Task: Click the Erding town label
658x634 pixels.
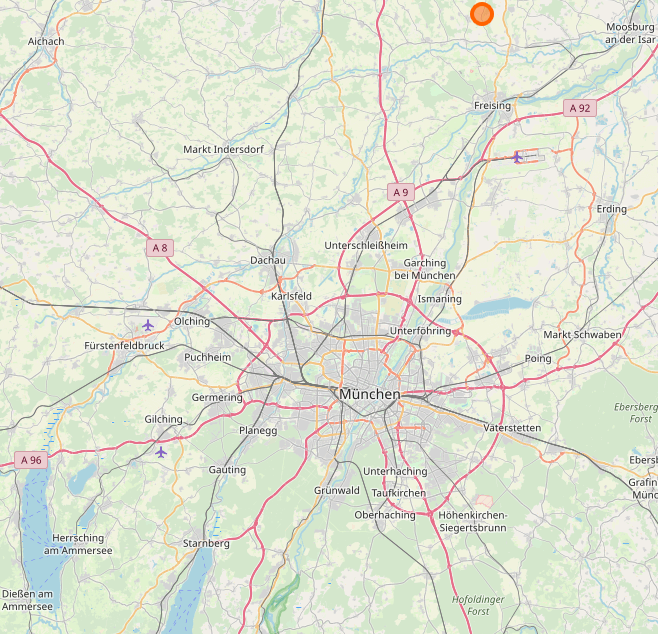Action: click(x=611, y=209)
